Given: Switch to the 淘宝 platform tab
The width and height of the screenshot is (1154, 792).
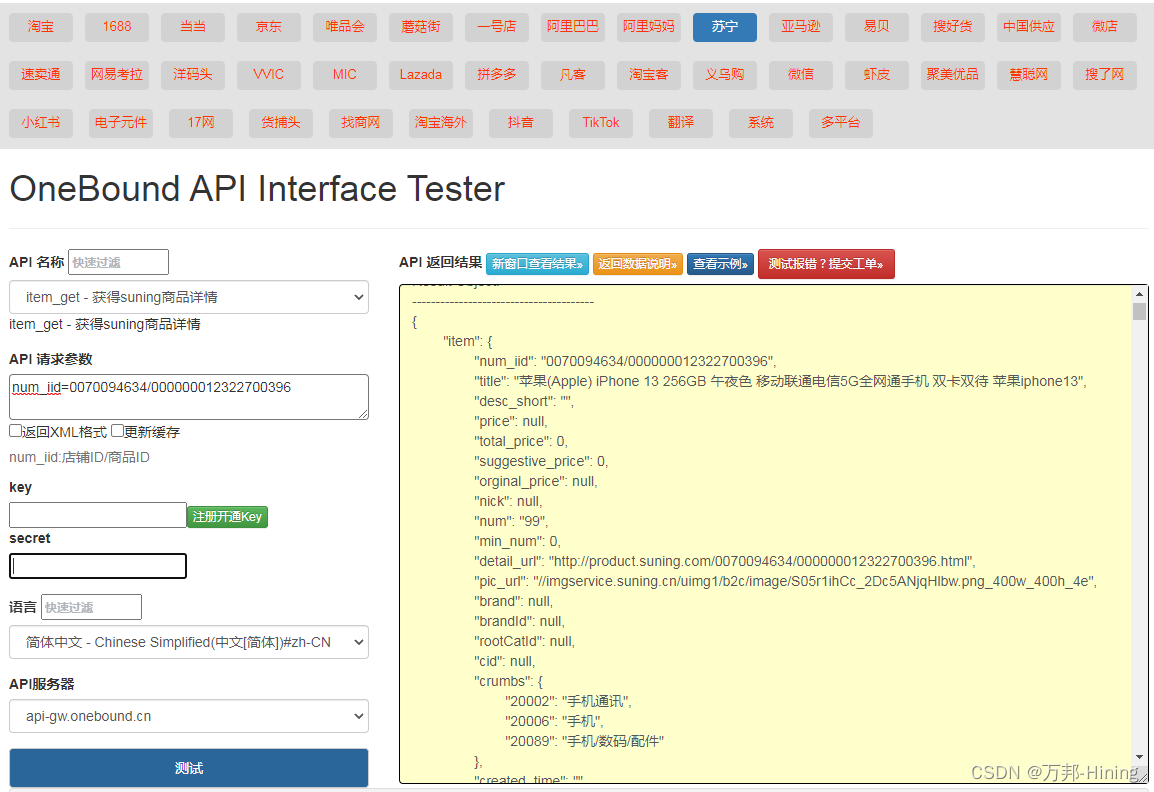Looking at the screenshot, I should click(x=40, y=27).
